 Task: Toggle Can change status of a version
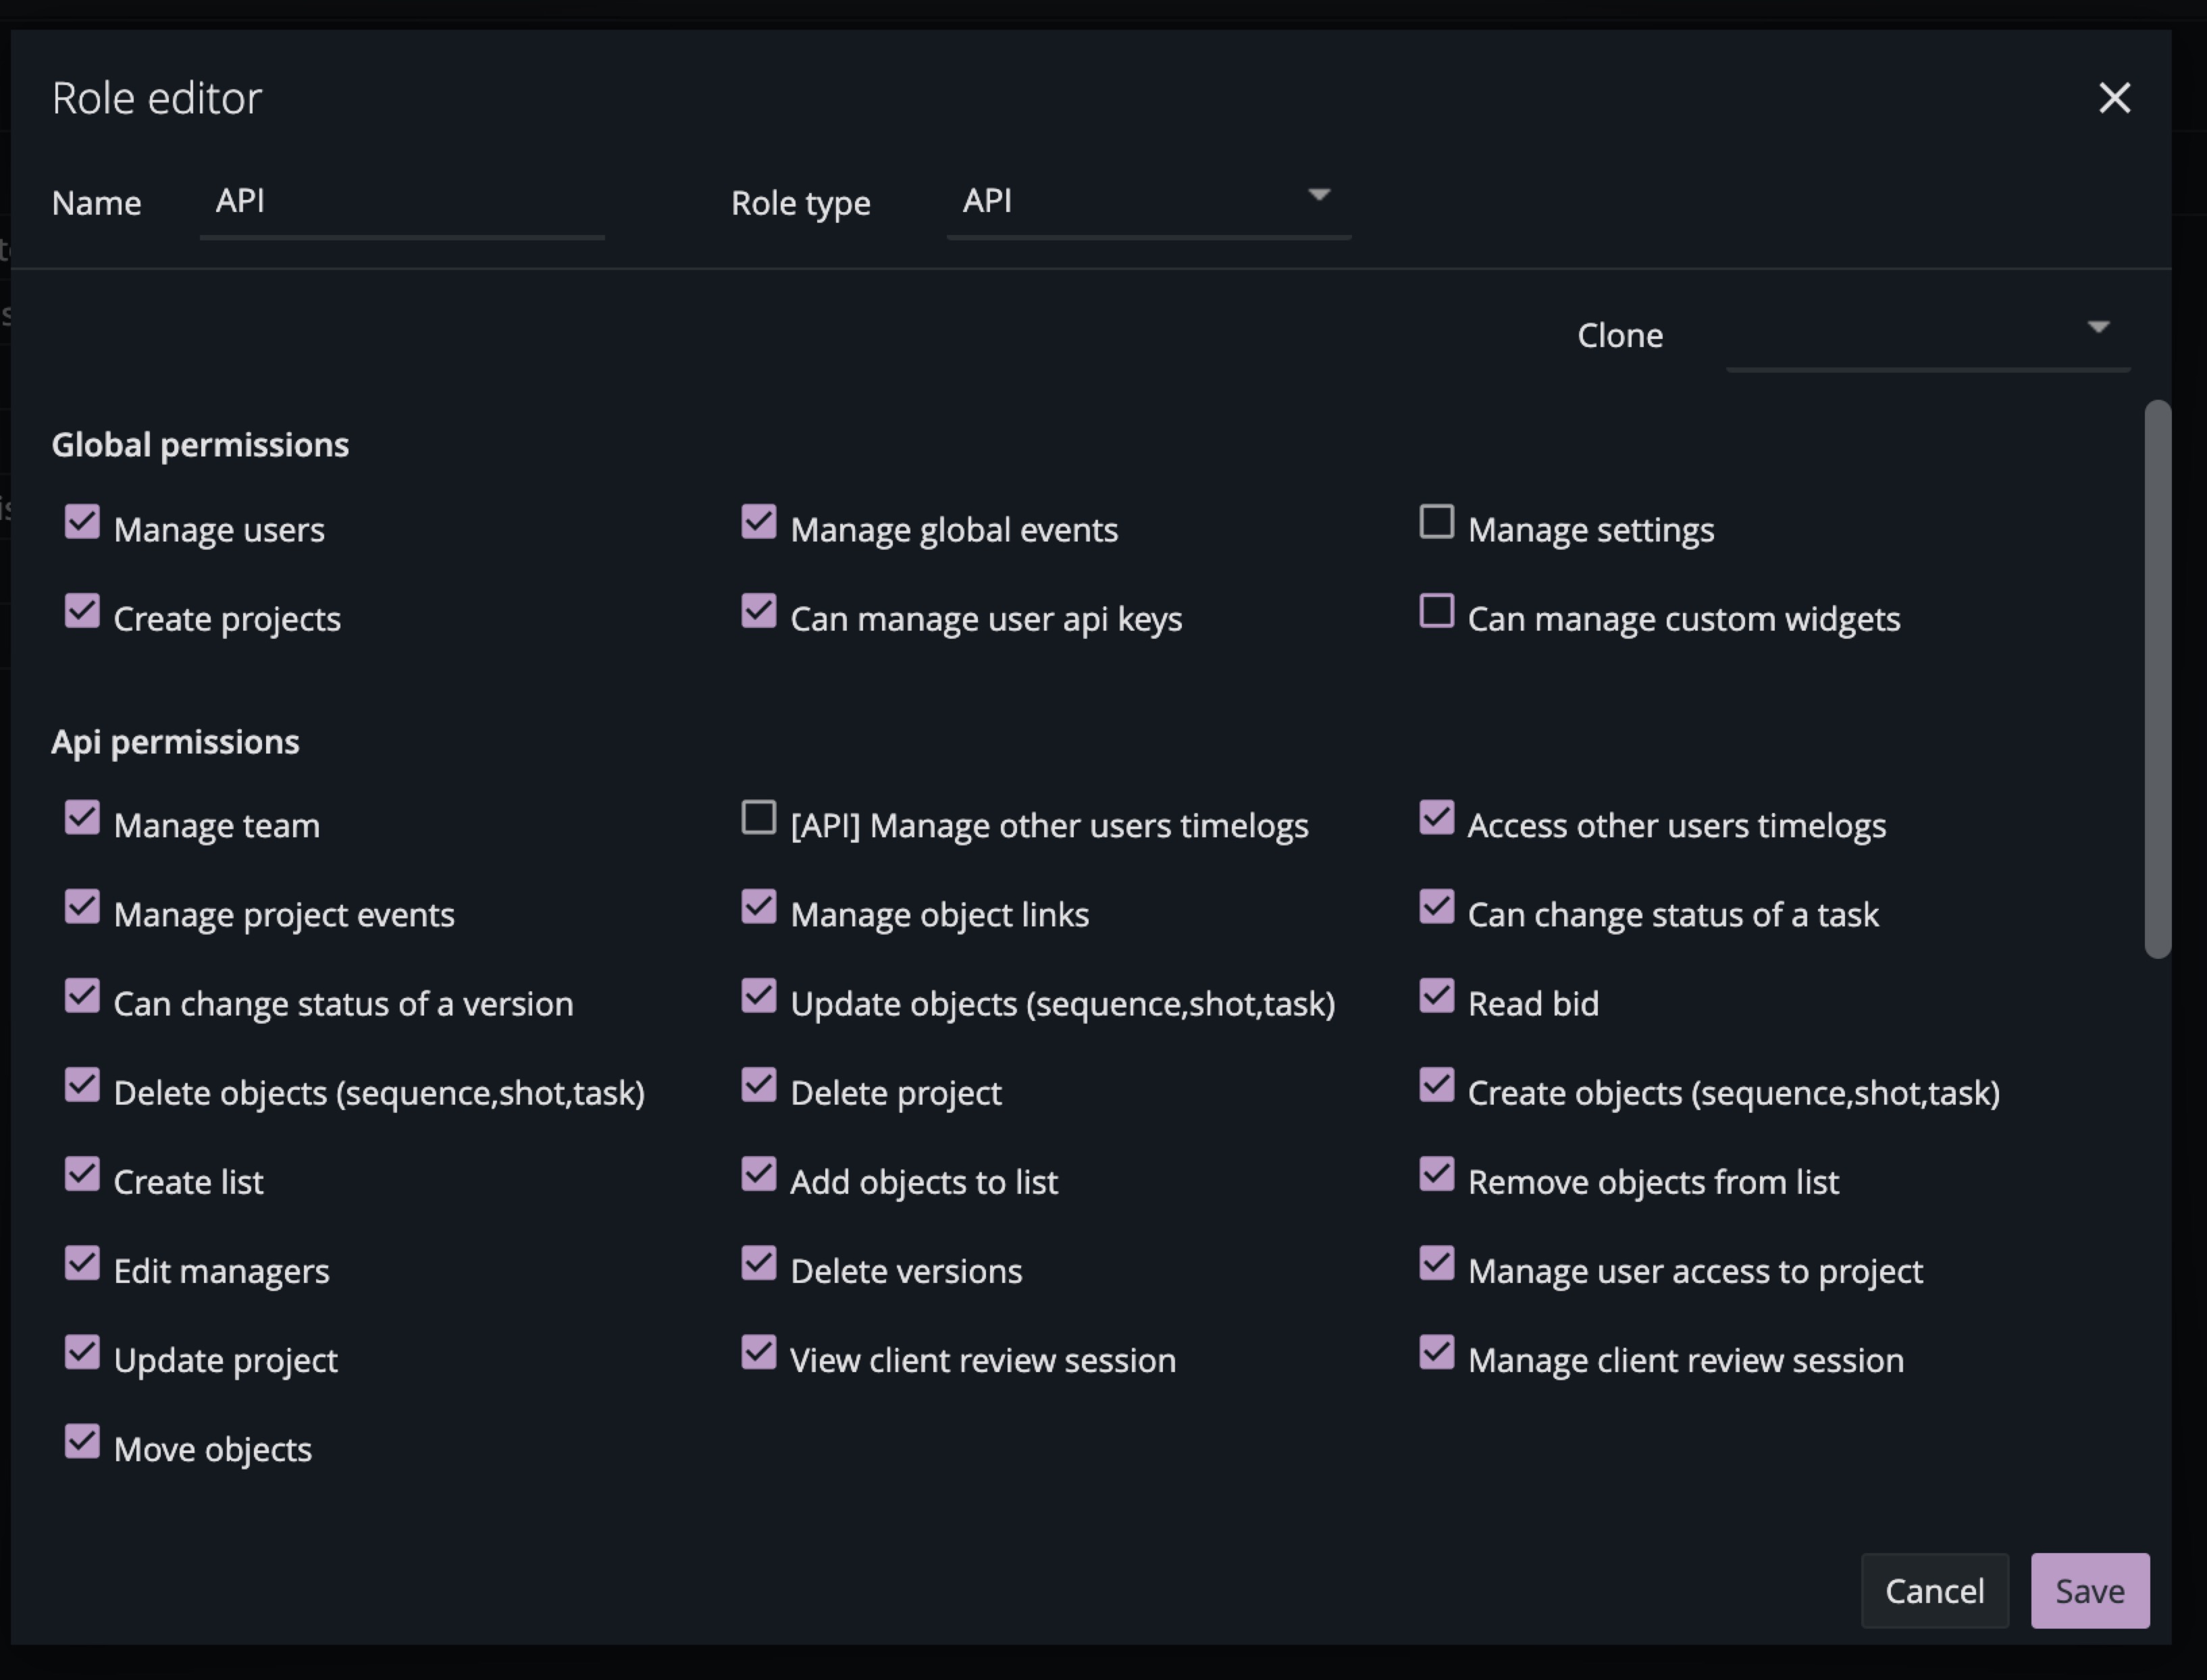click(82, 996)
